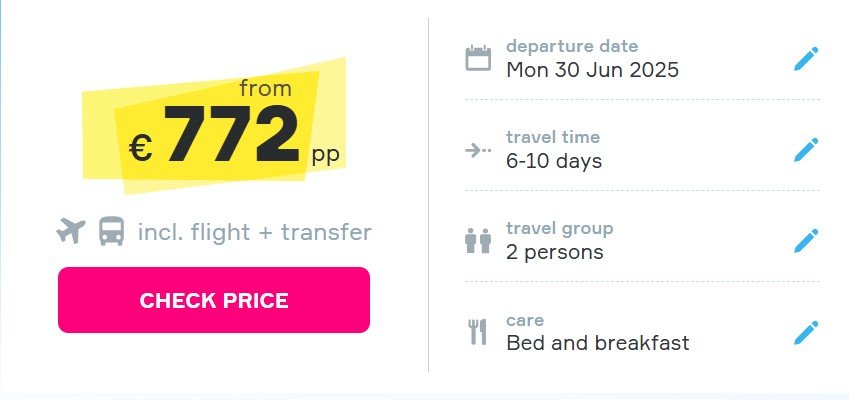The height and width of the screenshot is (400, 849).
Task: Edit the travel group with pencil icon
Action: coord(806,240)
